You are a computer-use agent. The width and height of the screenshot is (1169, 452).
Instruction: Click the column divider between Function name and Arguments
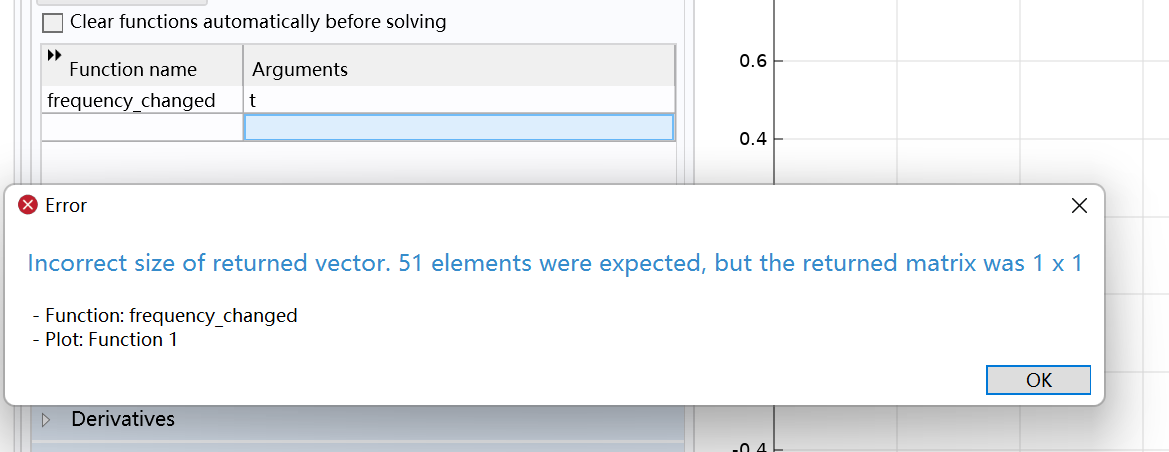tap(243, 69)
